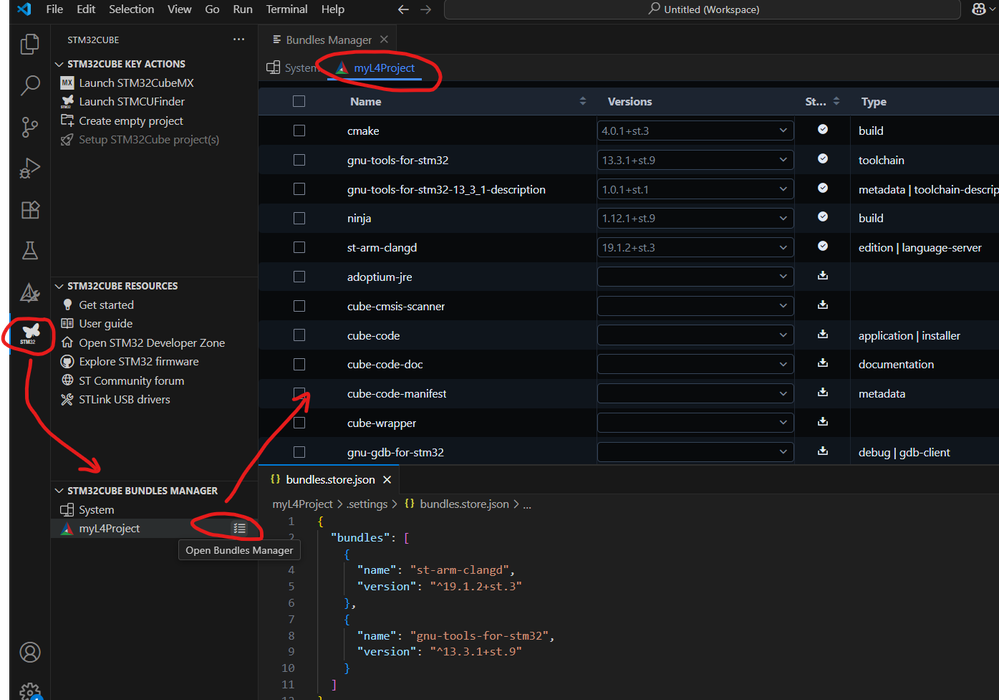Click download icon for cube-wrapper
The height and width of the screenshot is (700, 999).
coord(823,422)
